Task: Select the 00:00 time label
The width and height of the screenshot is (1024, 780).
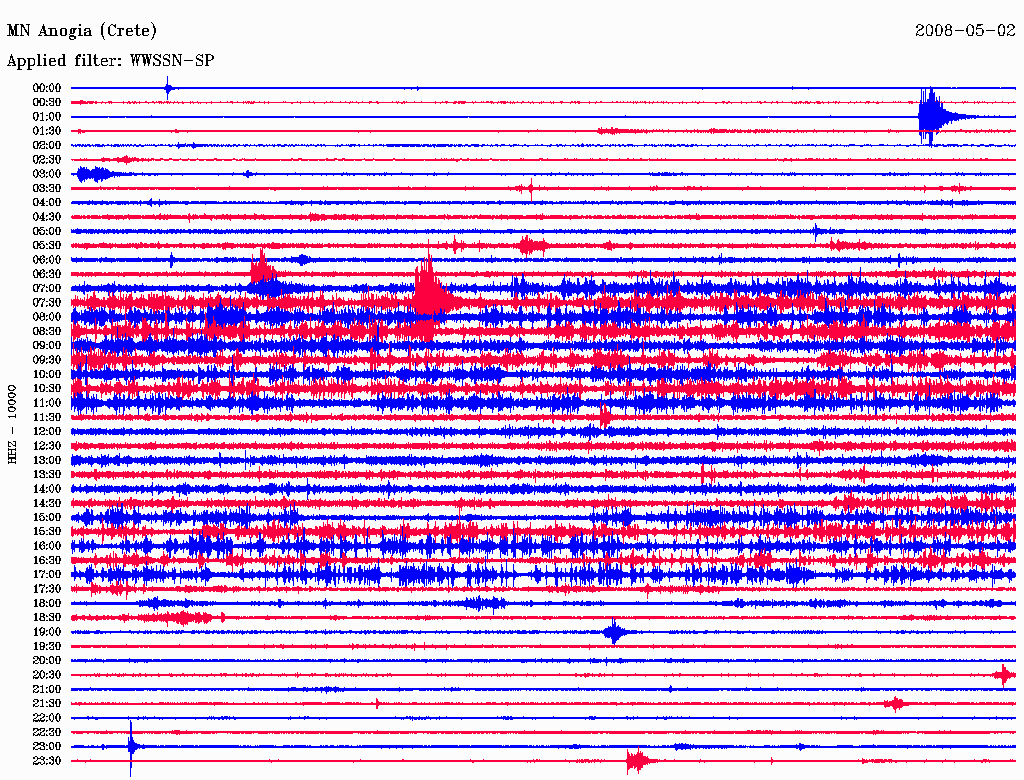Action: click(x=47, y=88)
